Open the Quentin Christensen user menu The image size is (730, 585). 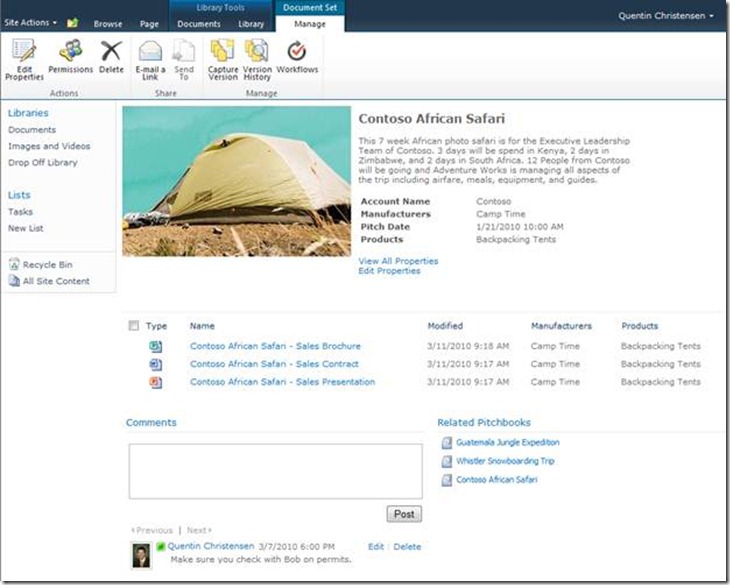666,16
